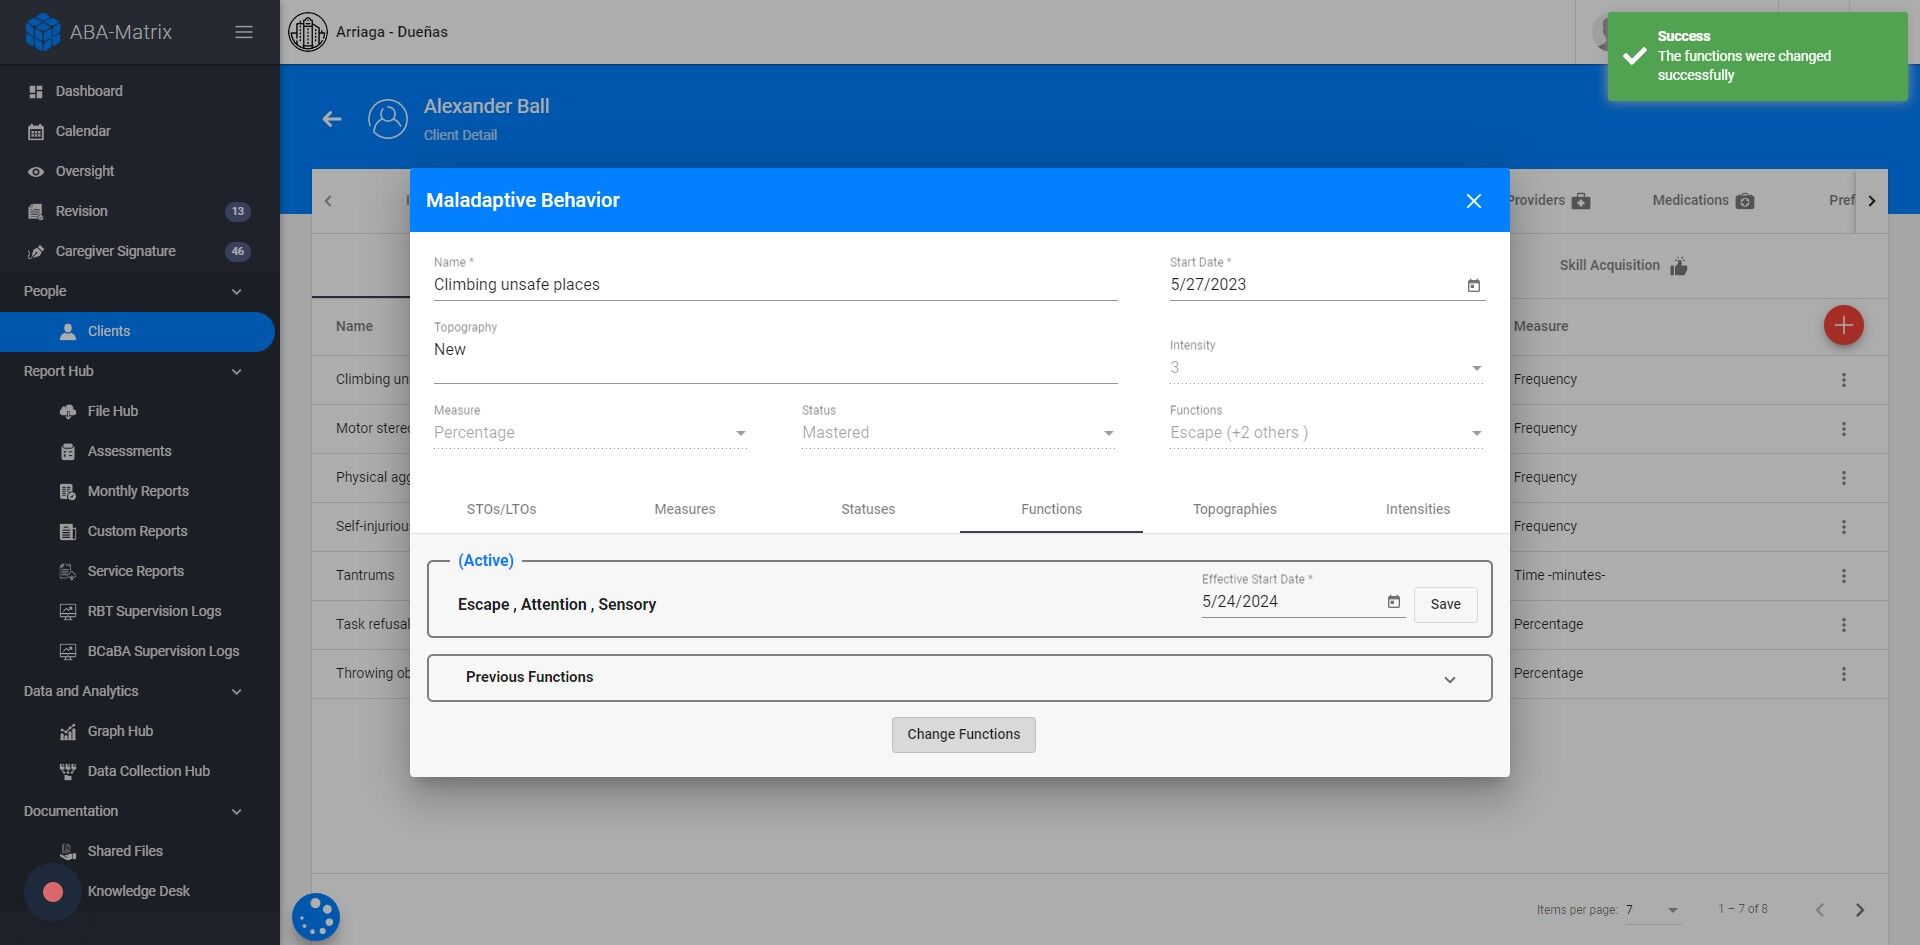This screenshot has height=945, width=1920.
Task: Open the Skill Acquisition tab
Action: (x=1623, y=266)
